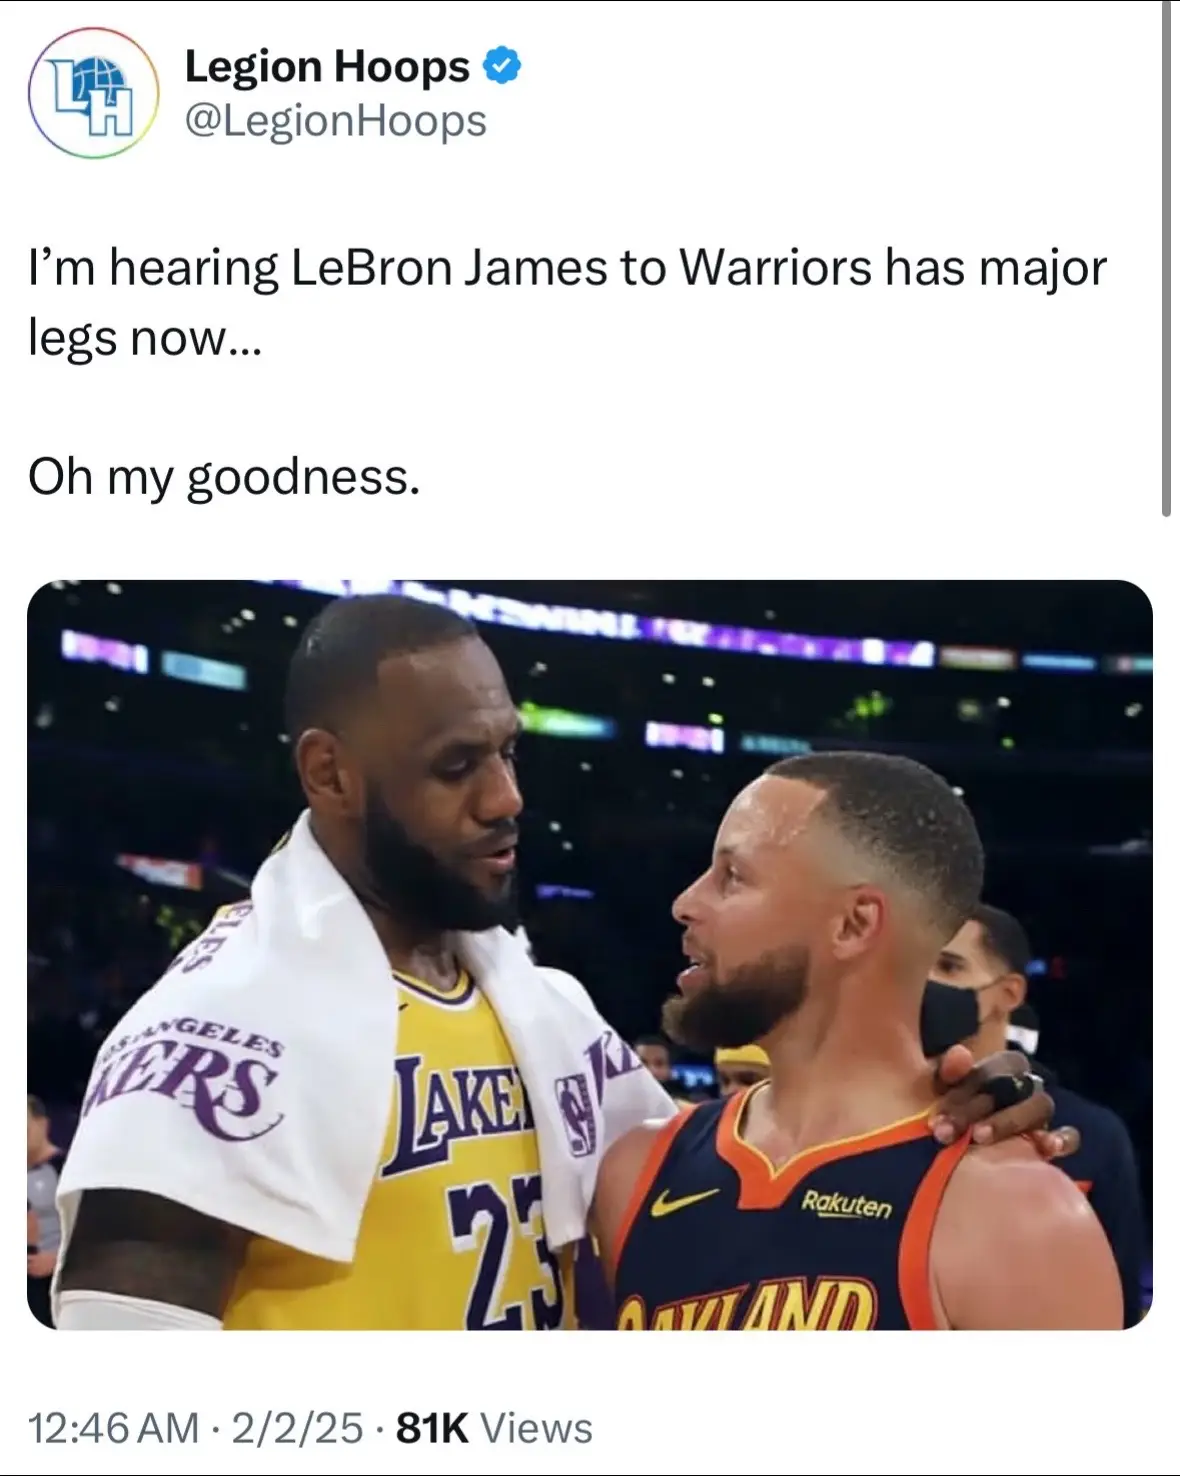This screenshot has height=1476, width=1180.
Task: Open the Legion Hoops profile avatar
Action: coord(92,92)
